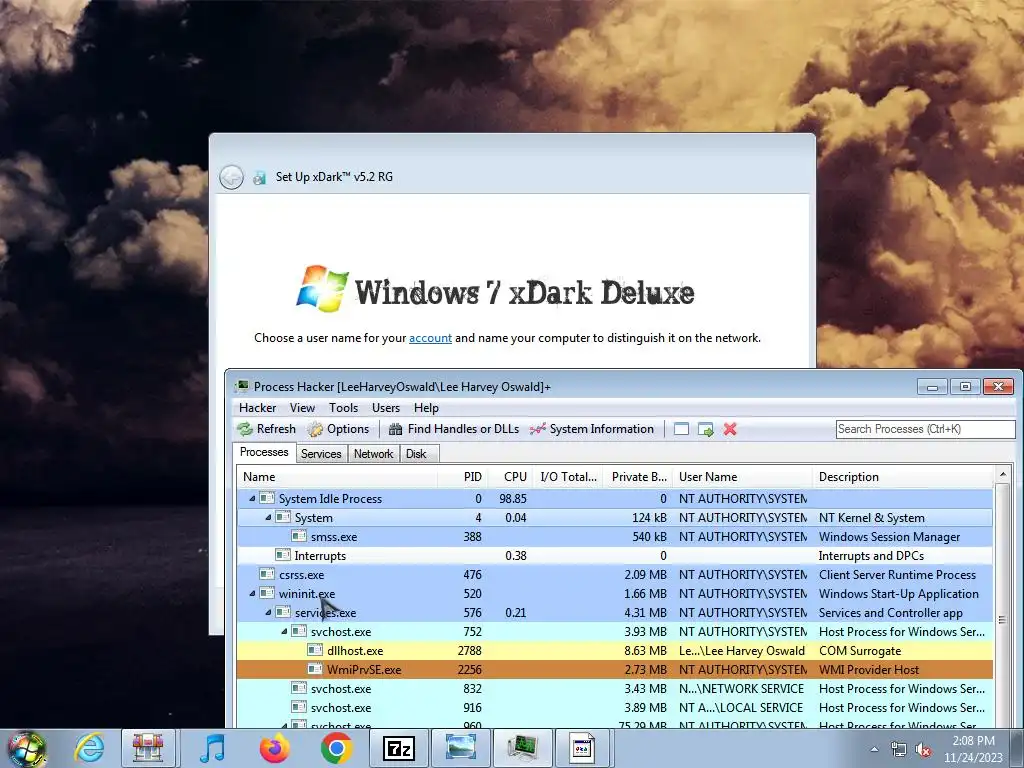Viewport: 1024px width, 768px height.
Task: Select the Processes tab
Action: (264, 452)
